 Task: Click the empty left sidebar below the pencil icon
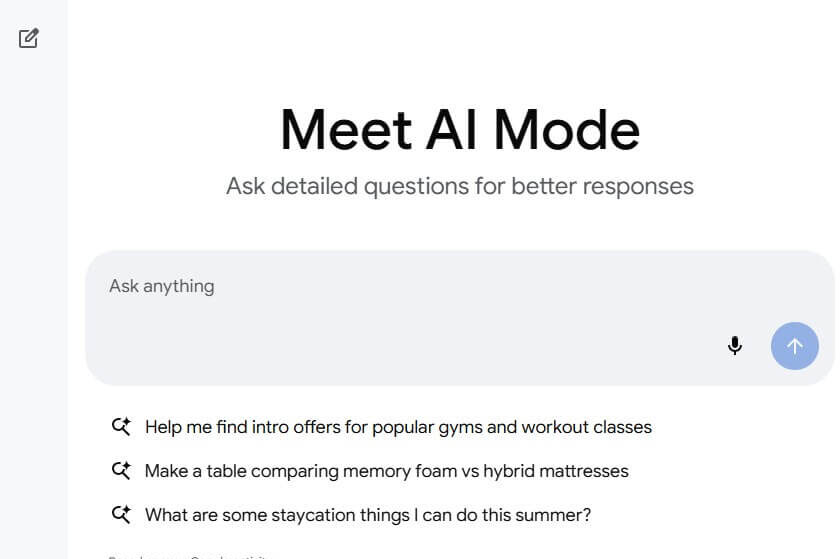click(33, 300)
